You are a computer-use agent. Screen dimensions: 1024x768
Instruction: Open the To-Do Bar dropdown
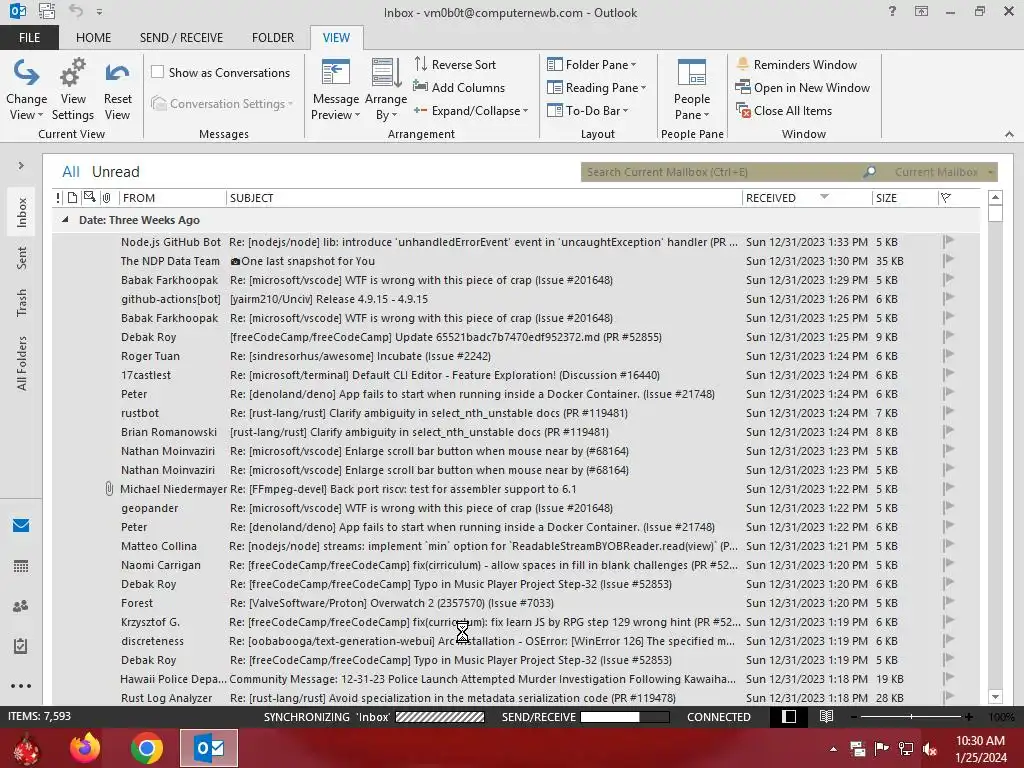[x=588, y=111]
